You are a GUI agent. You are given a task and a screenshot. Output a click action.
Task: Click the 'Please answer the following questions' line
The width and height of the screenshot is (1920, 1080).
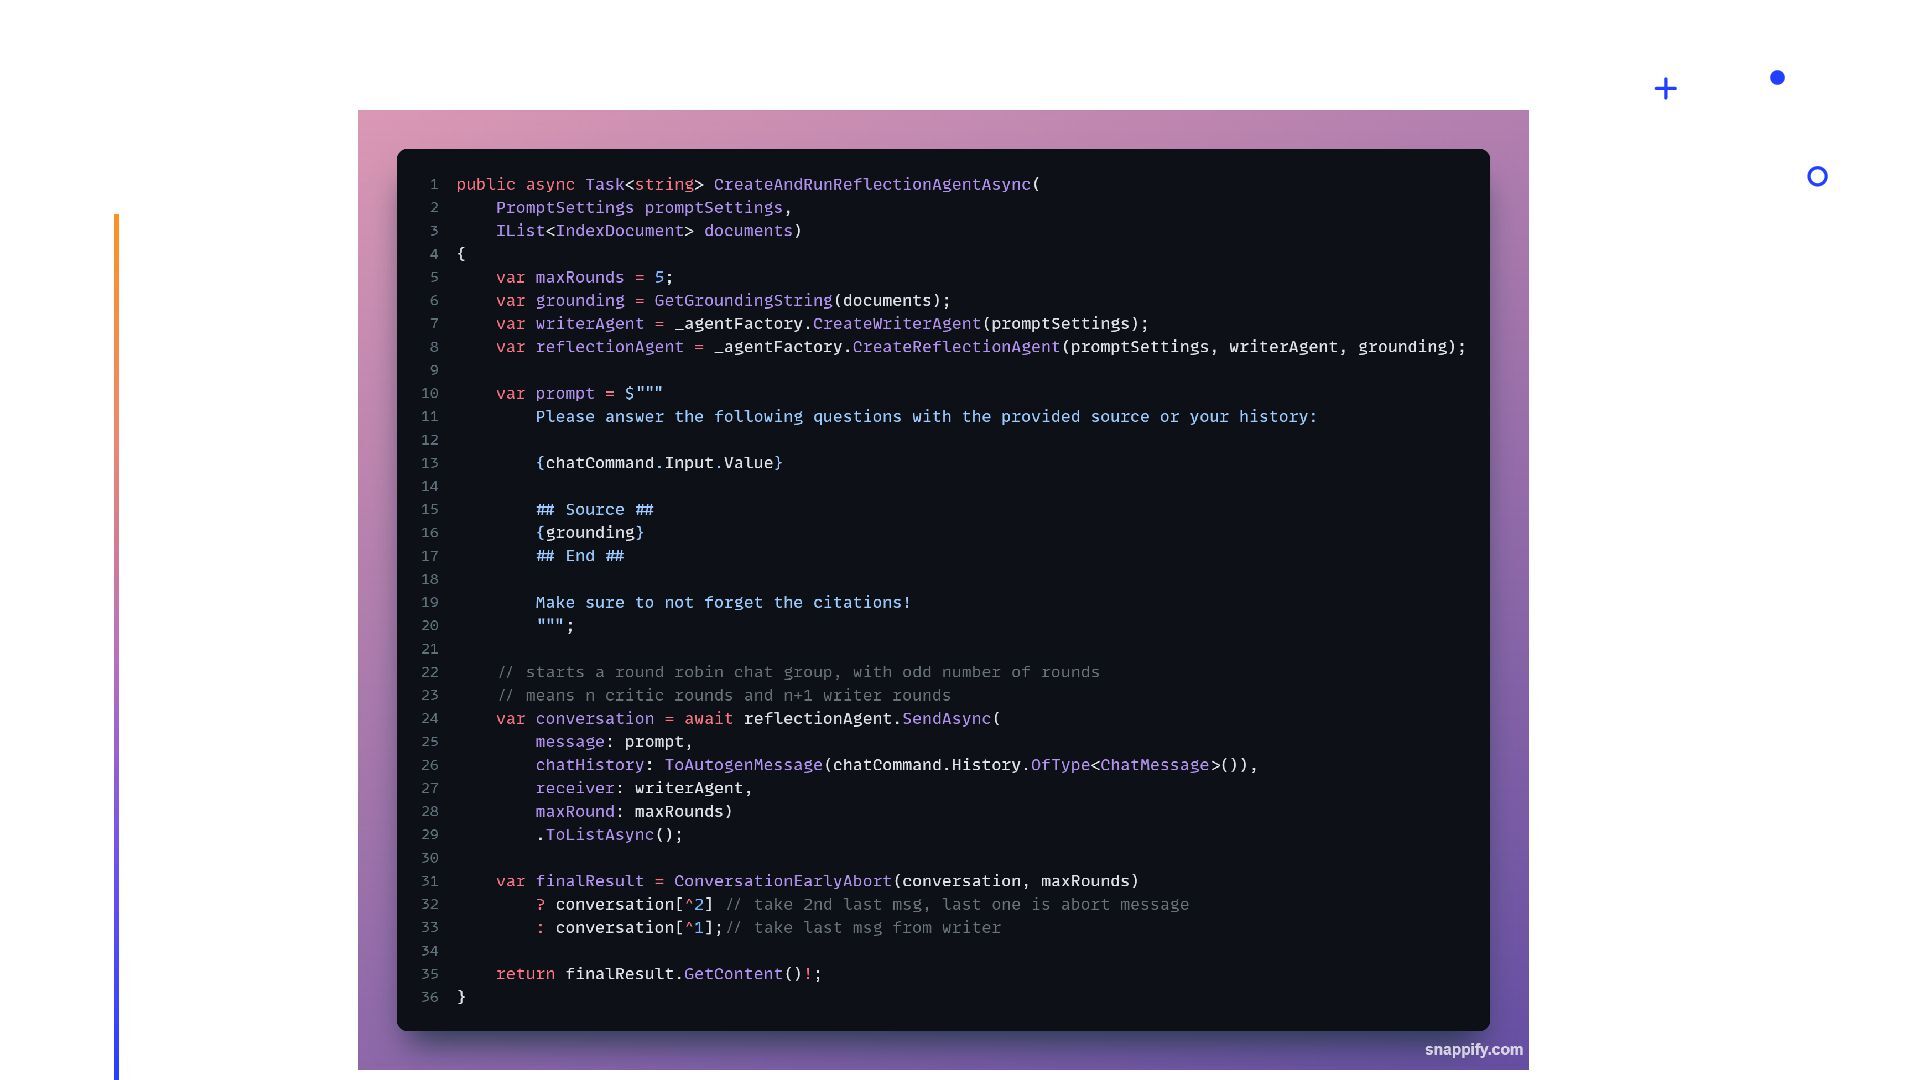pyautogui.click(x=926, y=416)
